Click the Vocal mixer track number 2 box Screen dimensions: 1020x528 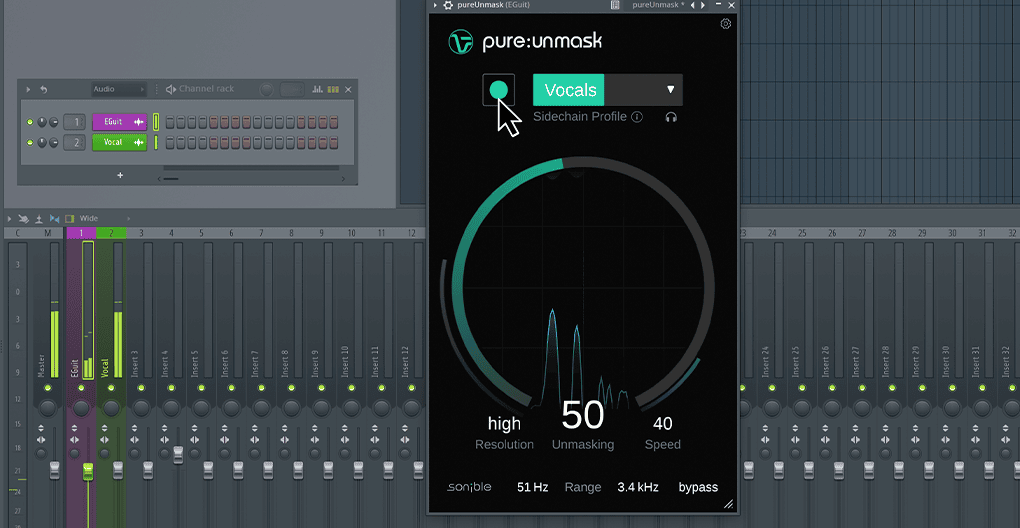75,142
